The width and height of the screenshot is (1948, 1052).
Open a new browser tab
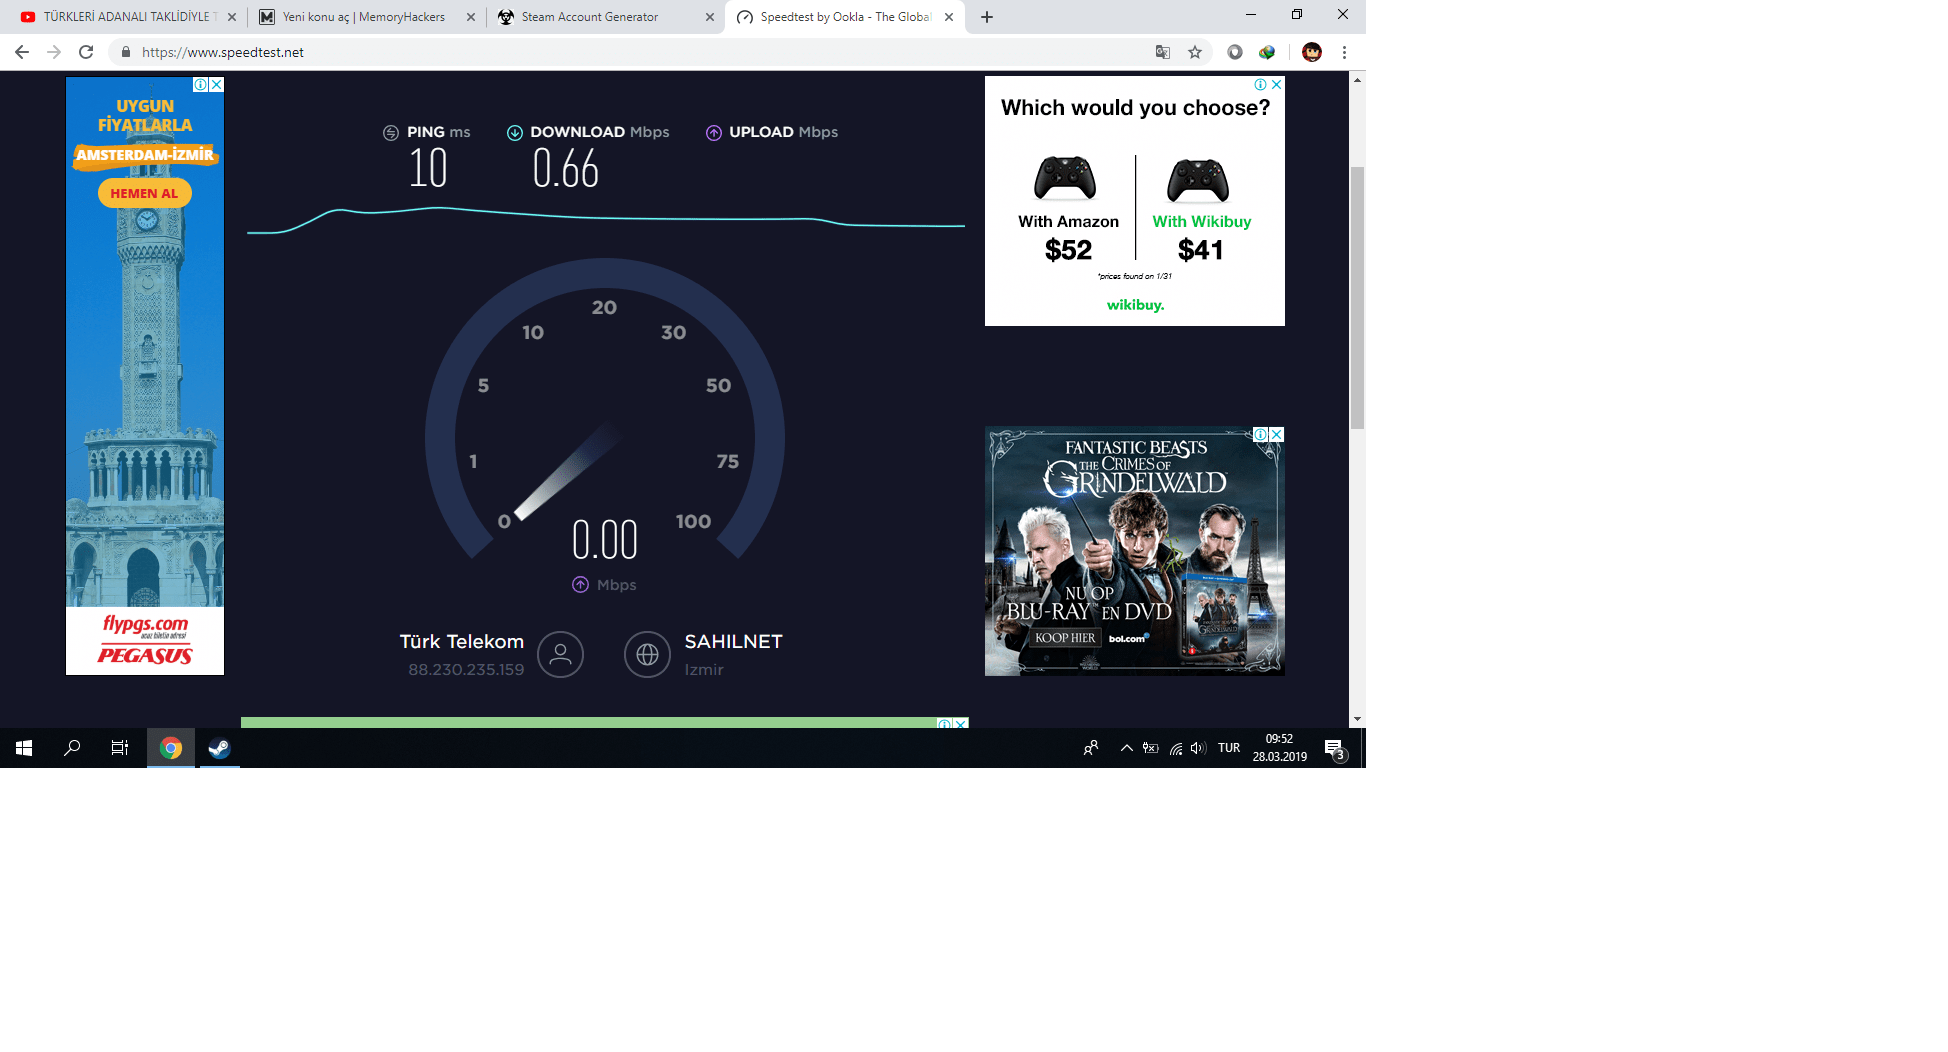click(987, 17)
